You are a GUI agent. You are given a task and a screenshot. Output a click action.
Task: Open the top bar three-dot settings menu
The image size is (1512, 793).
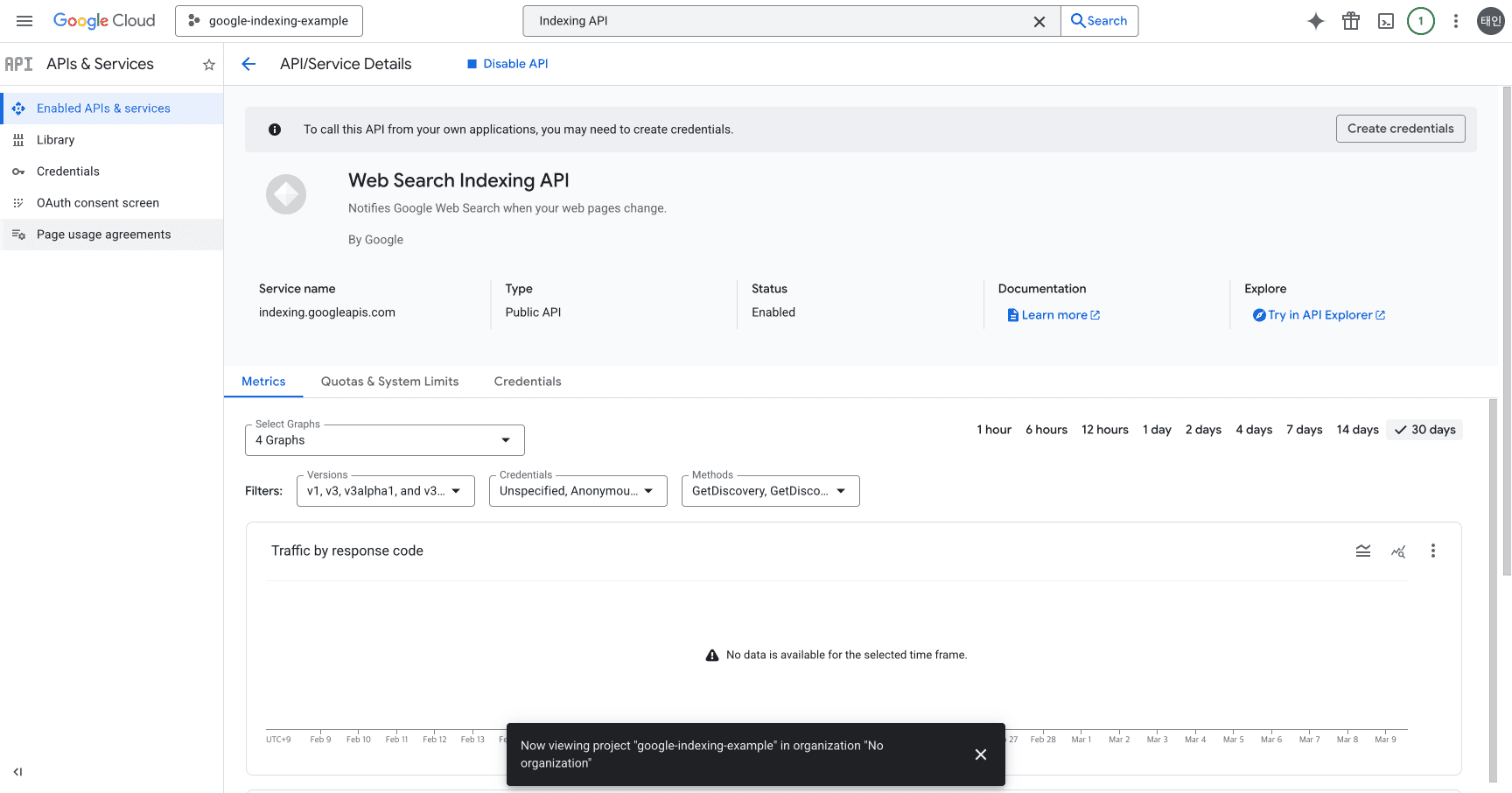click(1456, 21)
